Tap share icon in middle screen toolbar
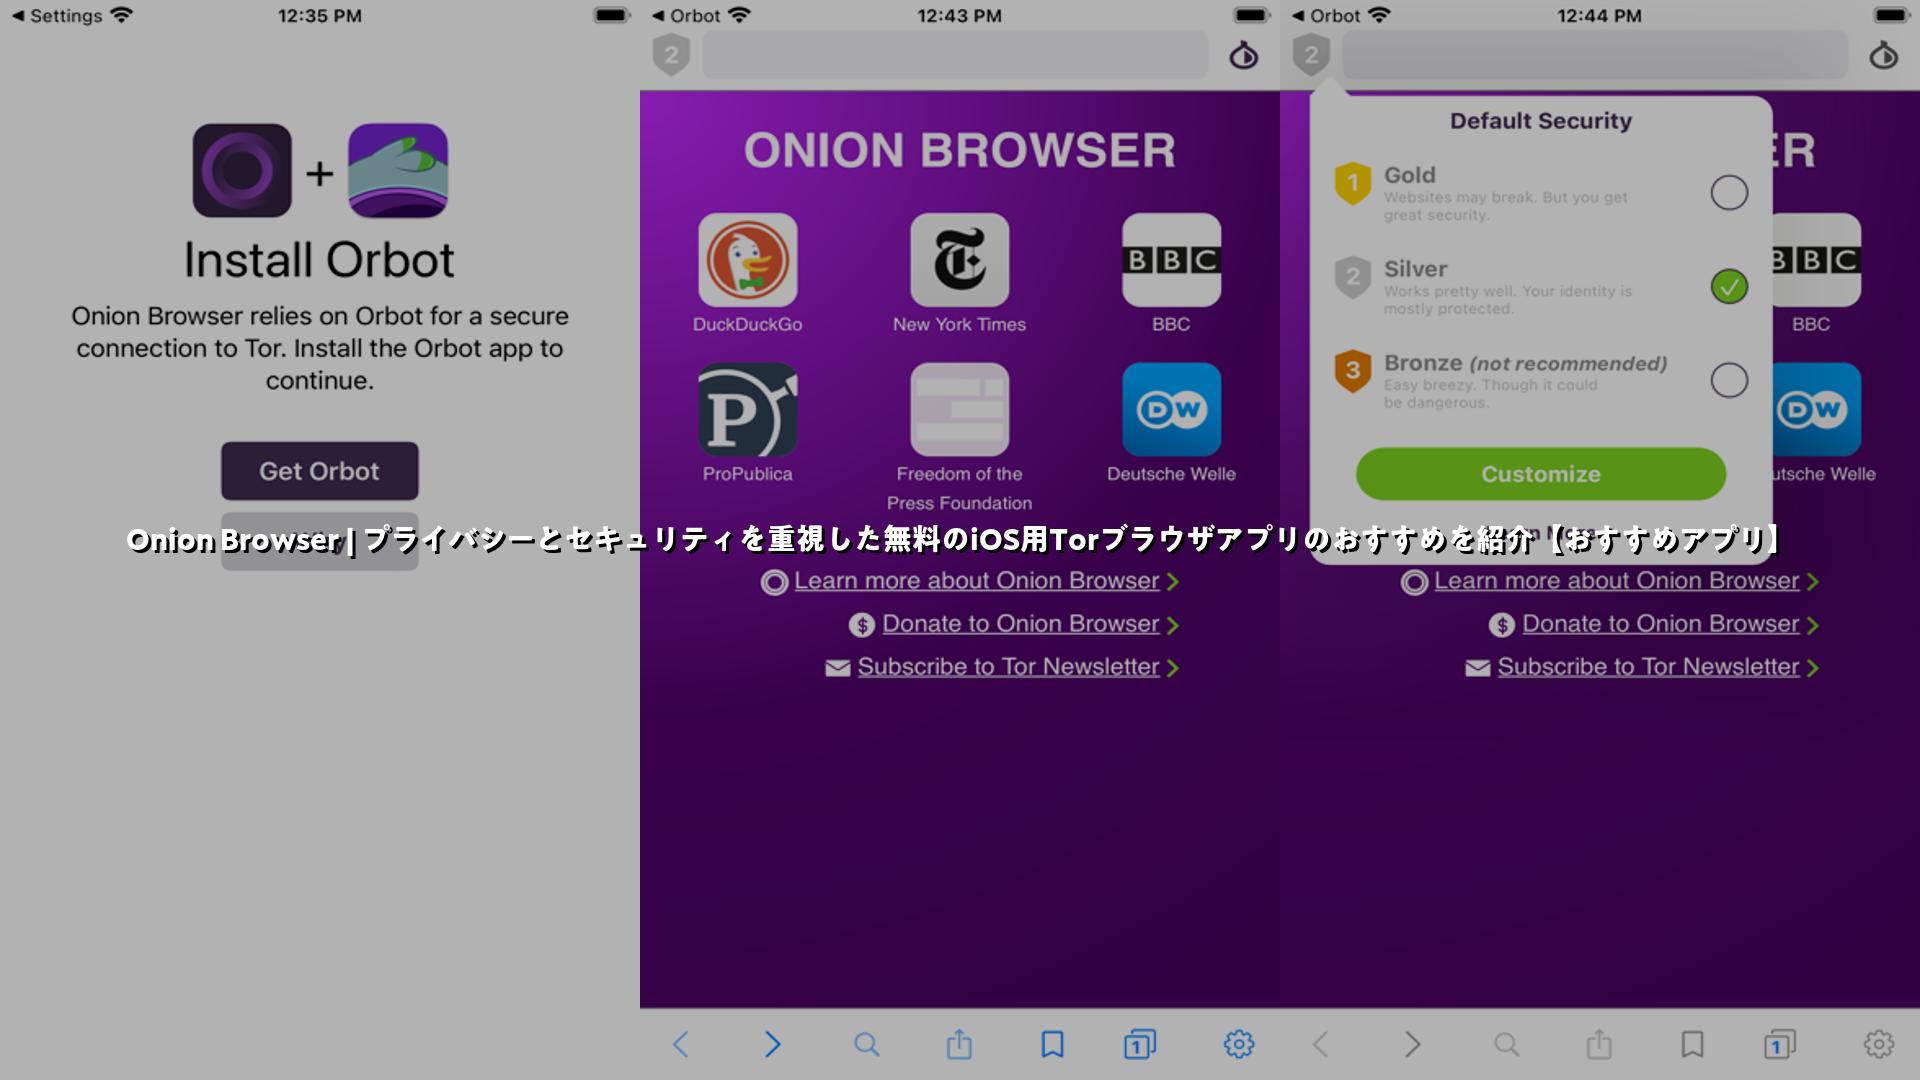 point(959,1043)
